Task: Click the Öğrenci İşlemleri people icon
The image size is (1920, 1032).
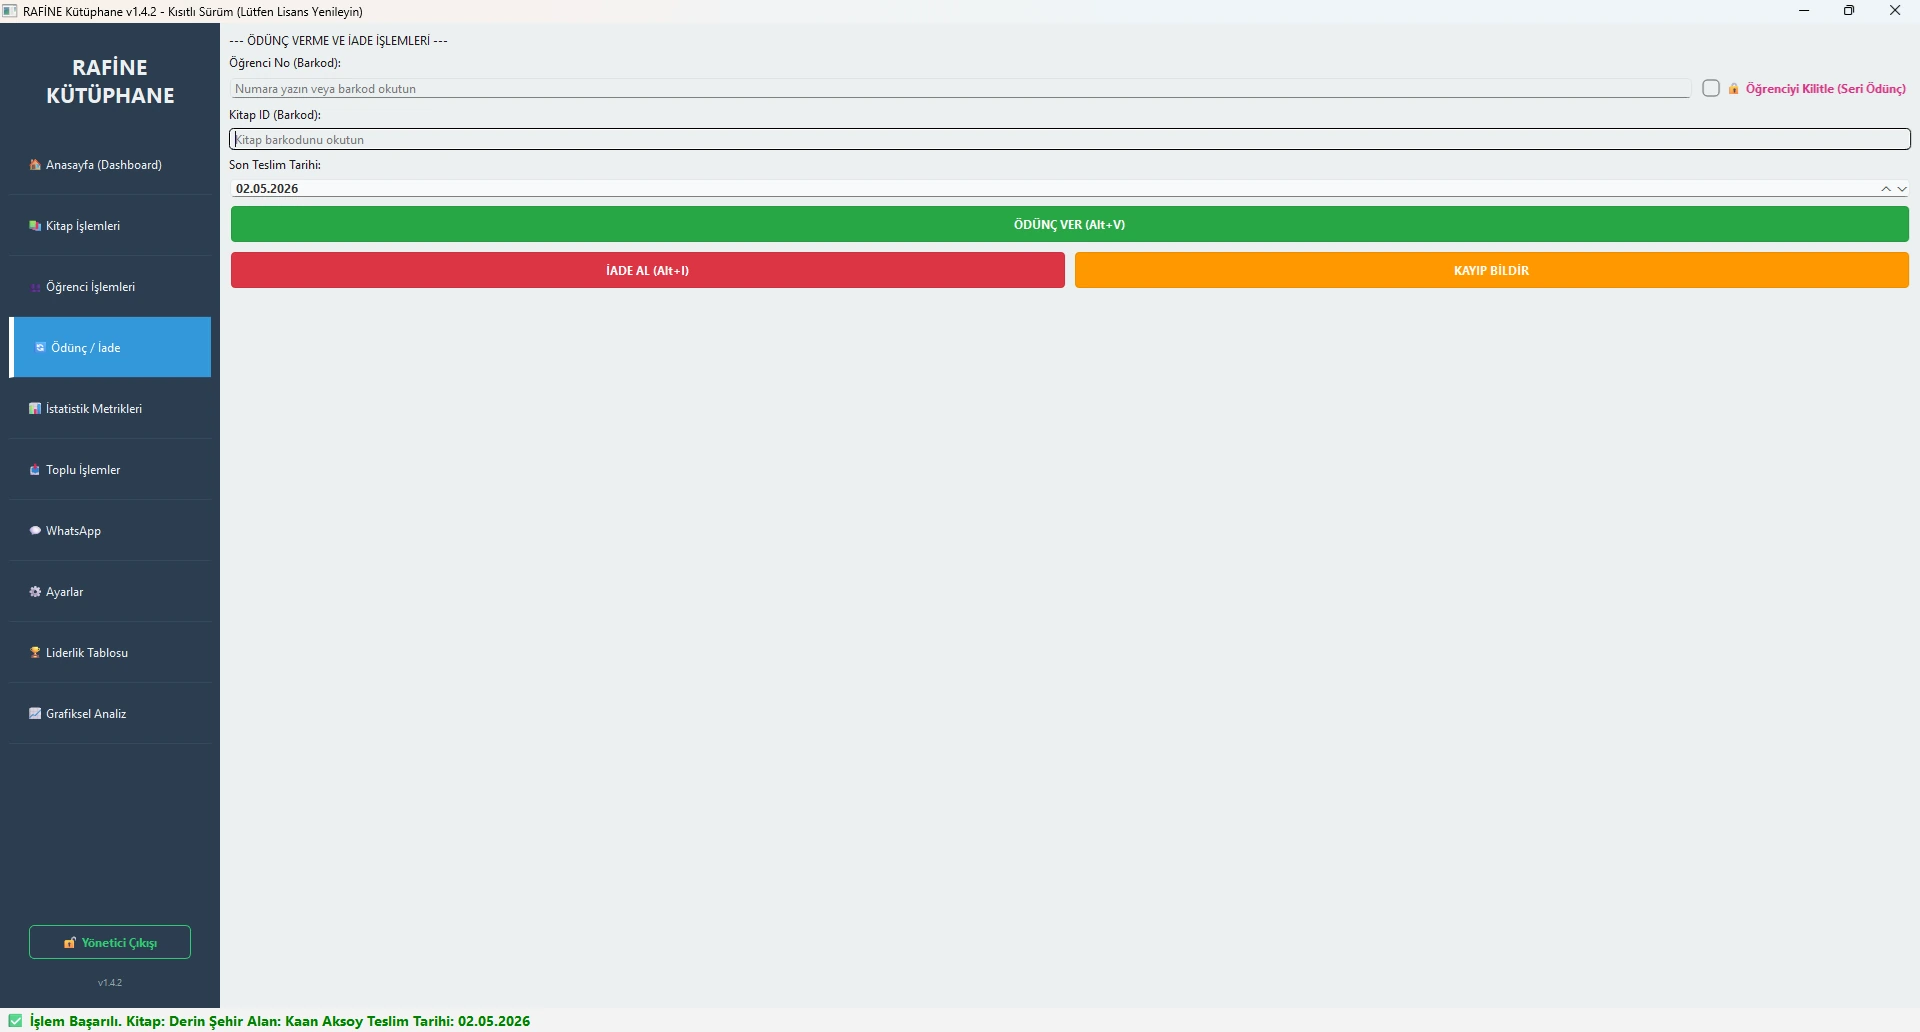Action: tap(35, 287)
